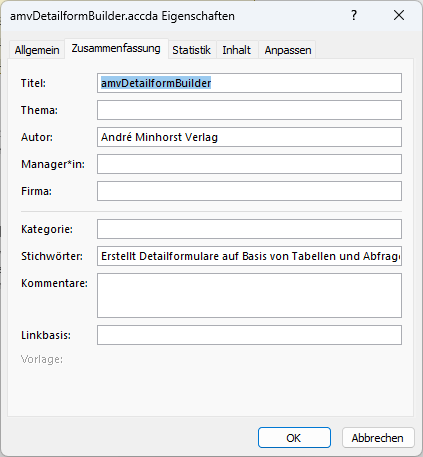Image resolution: width=423 pixels, height=457 pixels.
Task: Click the Titel input field
Action: (249, 83)
